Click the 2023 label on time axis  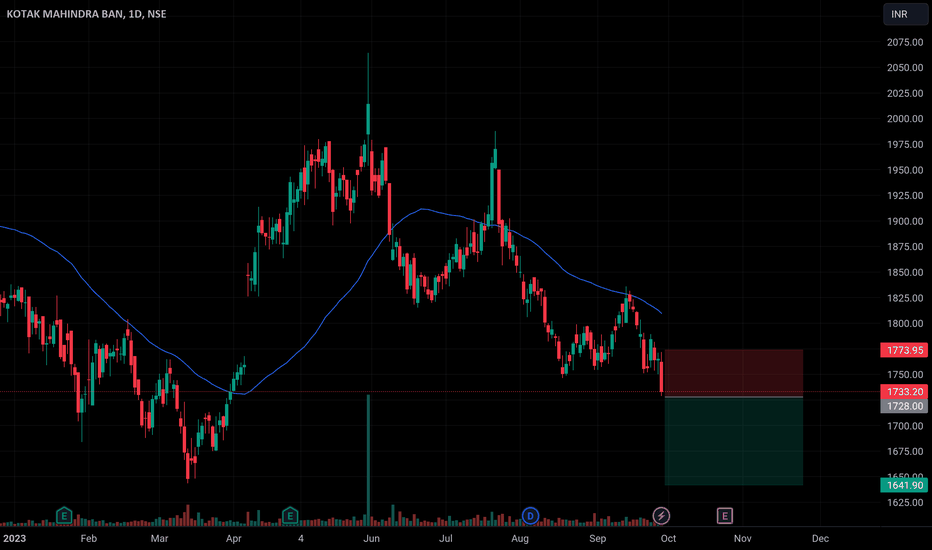[x=14, y=538]
